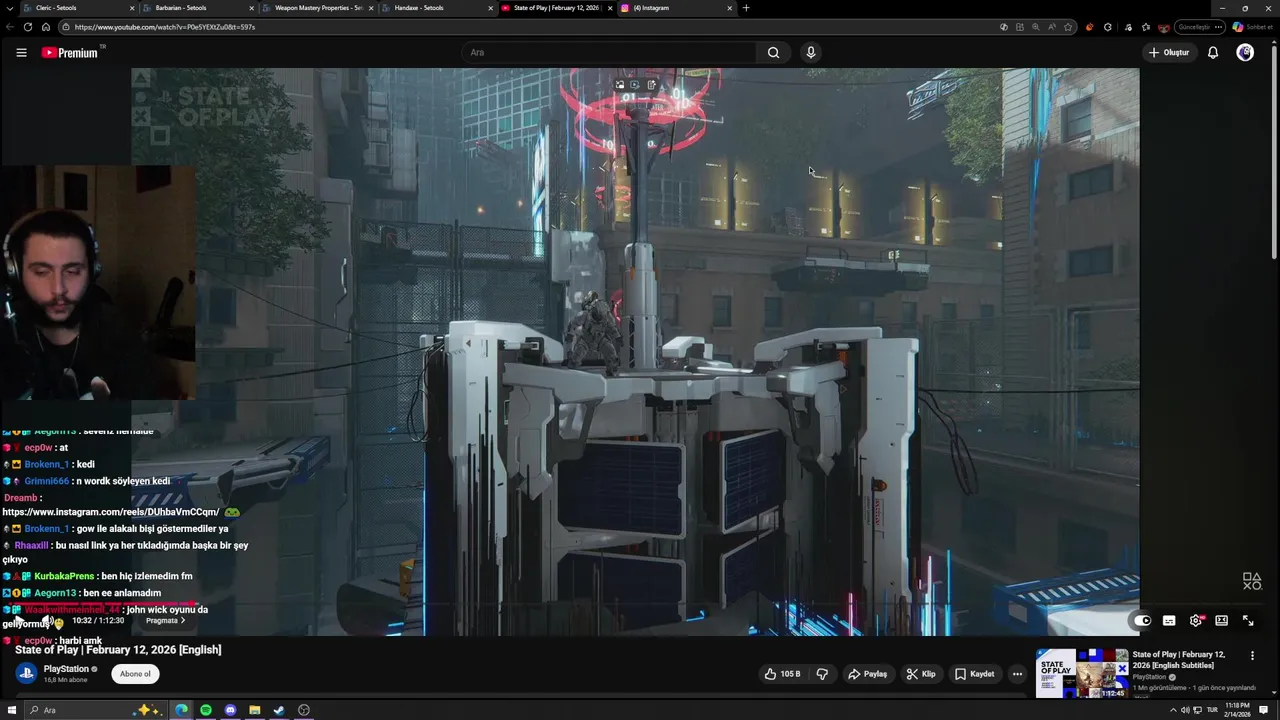Expand the Pragmata chapter chevron
The height and width of the screenshot is (720, 1280).
[x=182, y=621]
